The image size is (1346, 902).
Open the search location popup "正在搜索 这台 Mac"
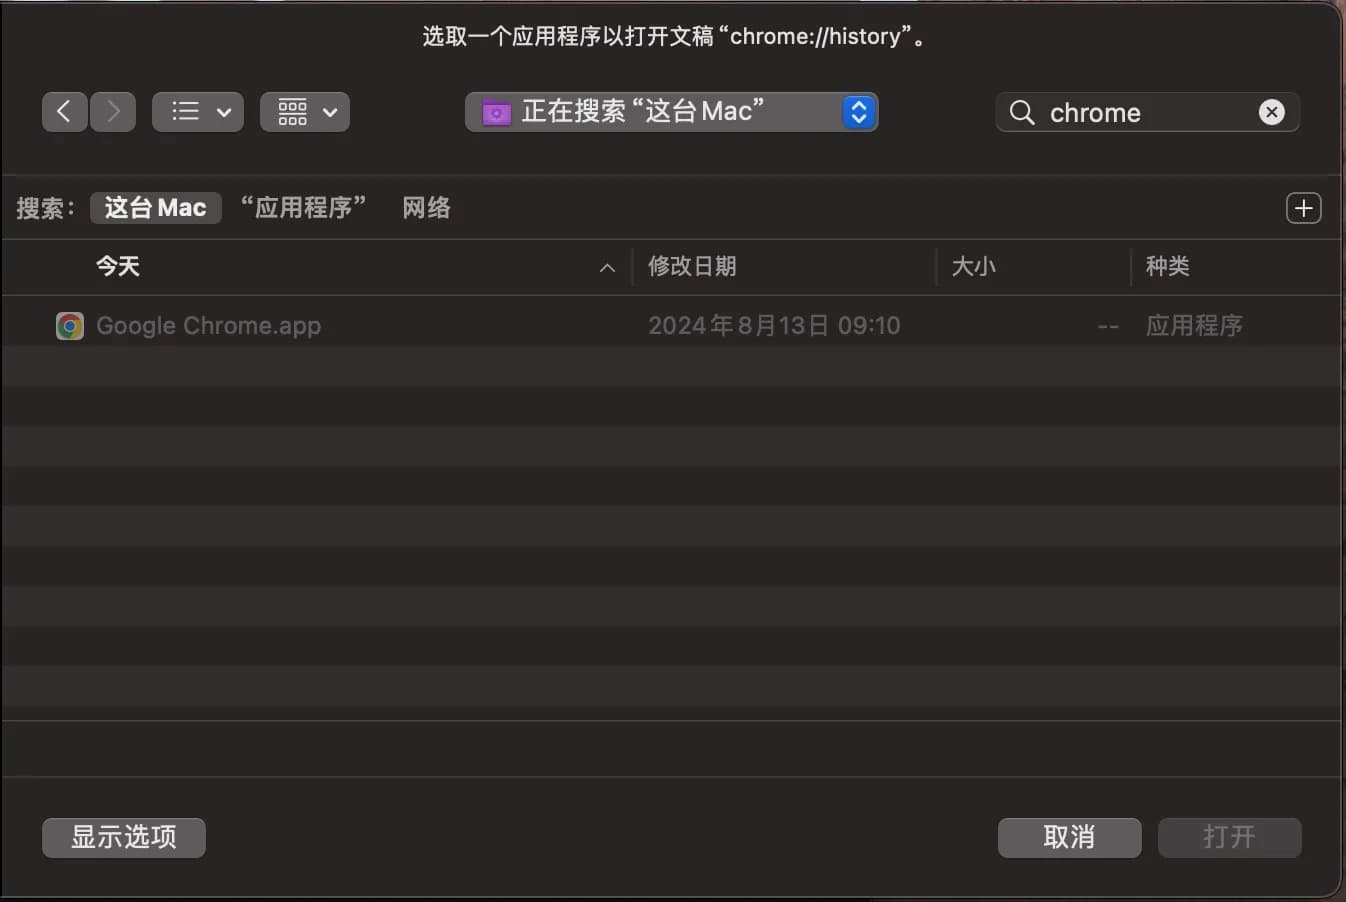671,112
